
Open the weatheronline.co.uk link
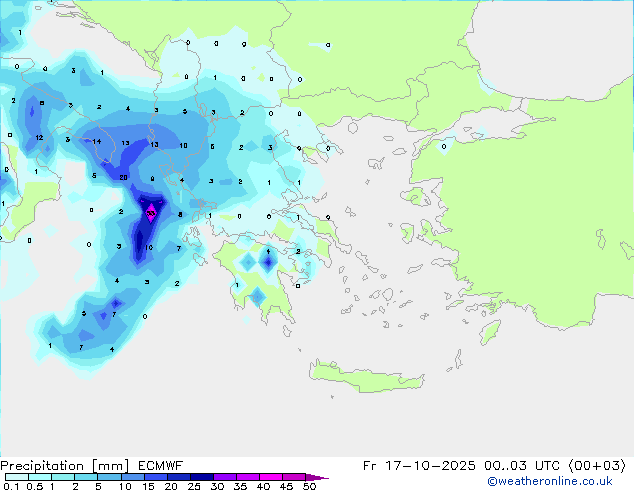click(549, 481)
